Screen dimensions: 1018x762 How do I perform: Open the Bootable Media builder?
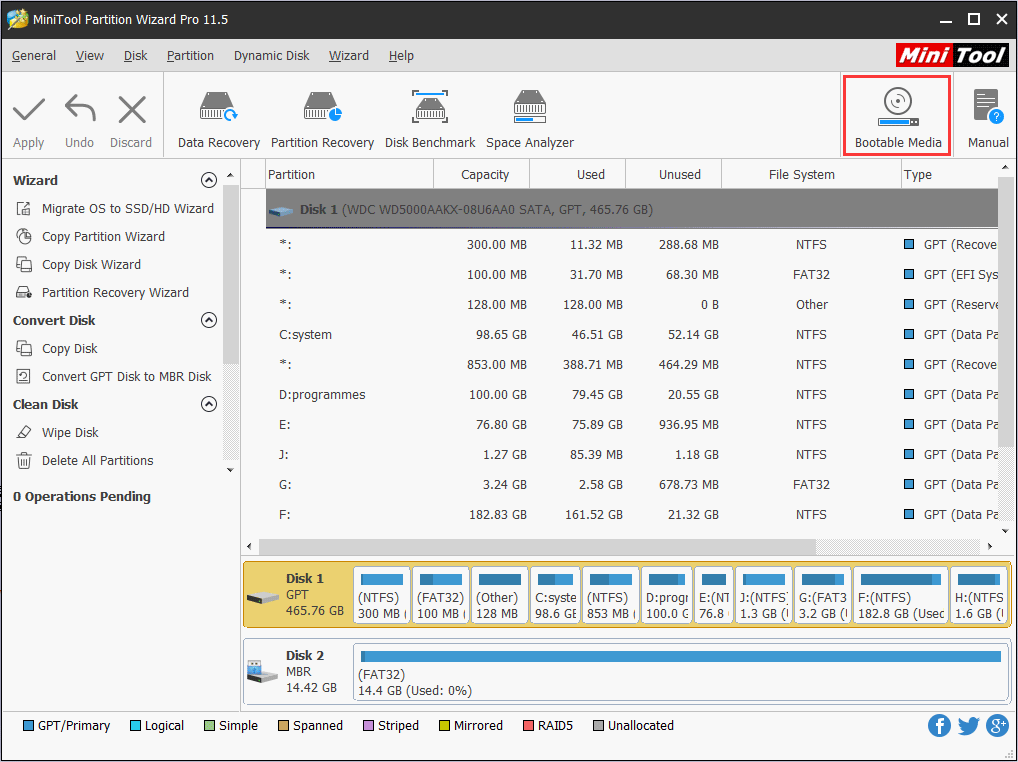point(898,117)
